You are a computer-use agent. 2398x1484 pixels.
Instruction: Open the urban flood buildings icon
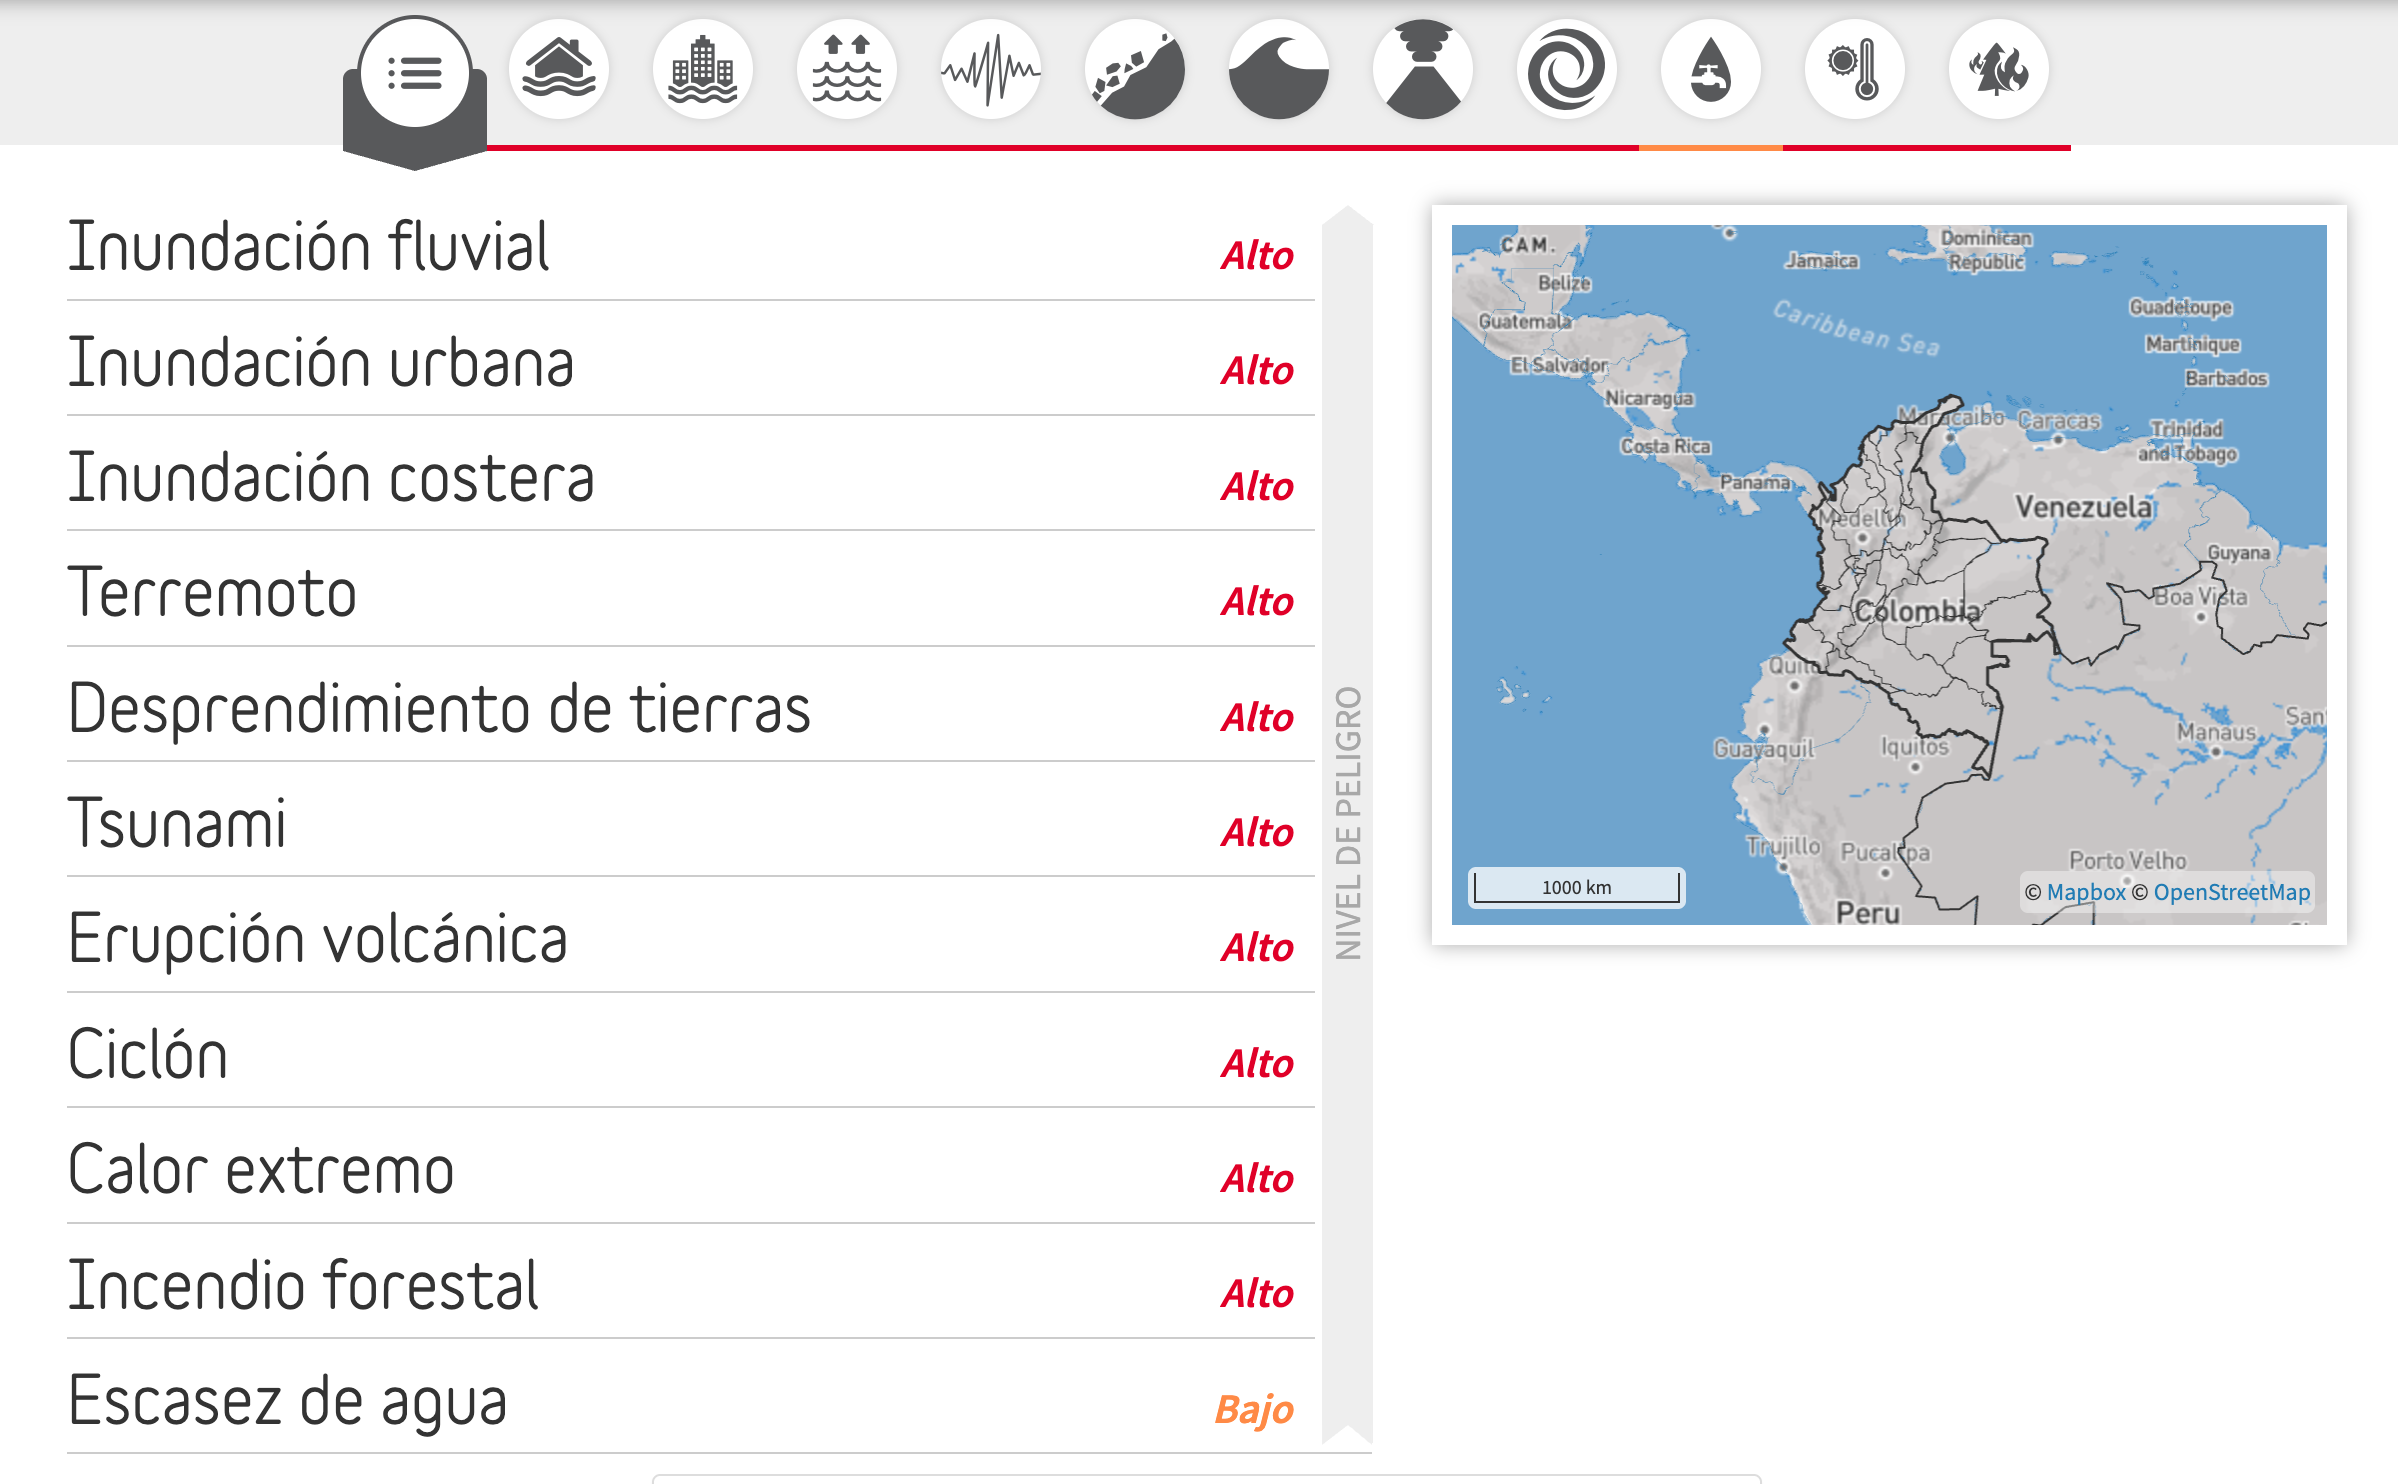702,70
